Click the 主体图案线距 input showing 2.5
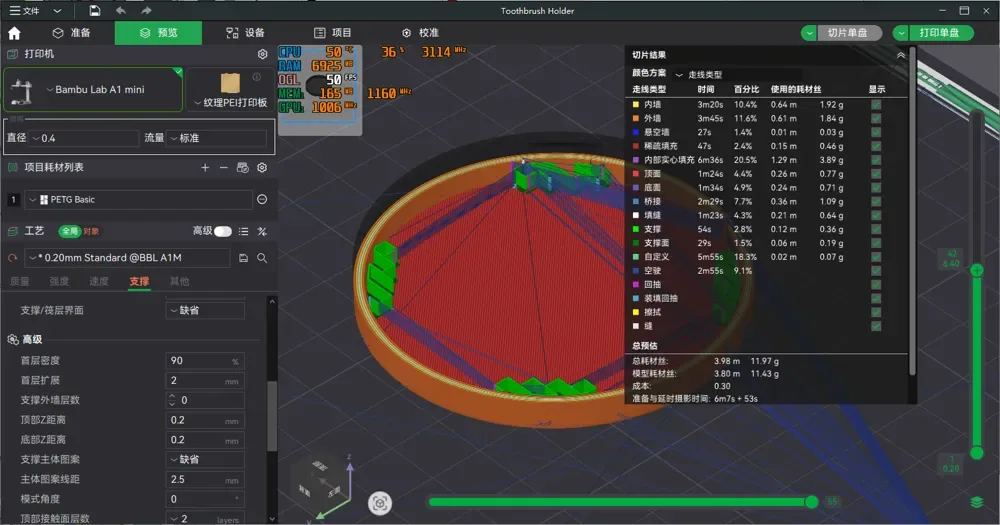 click(205, 479)
